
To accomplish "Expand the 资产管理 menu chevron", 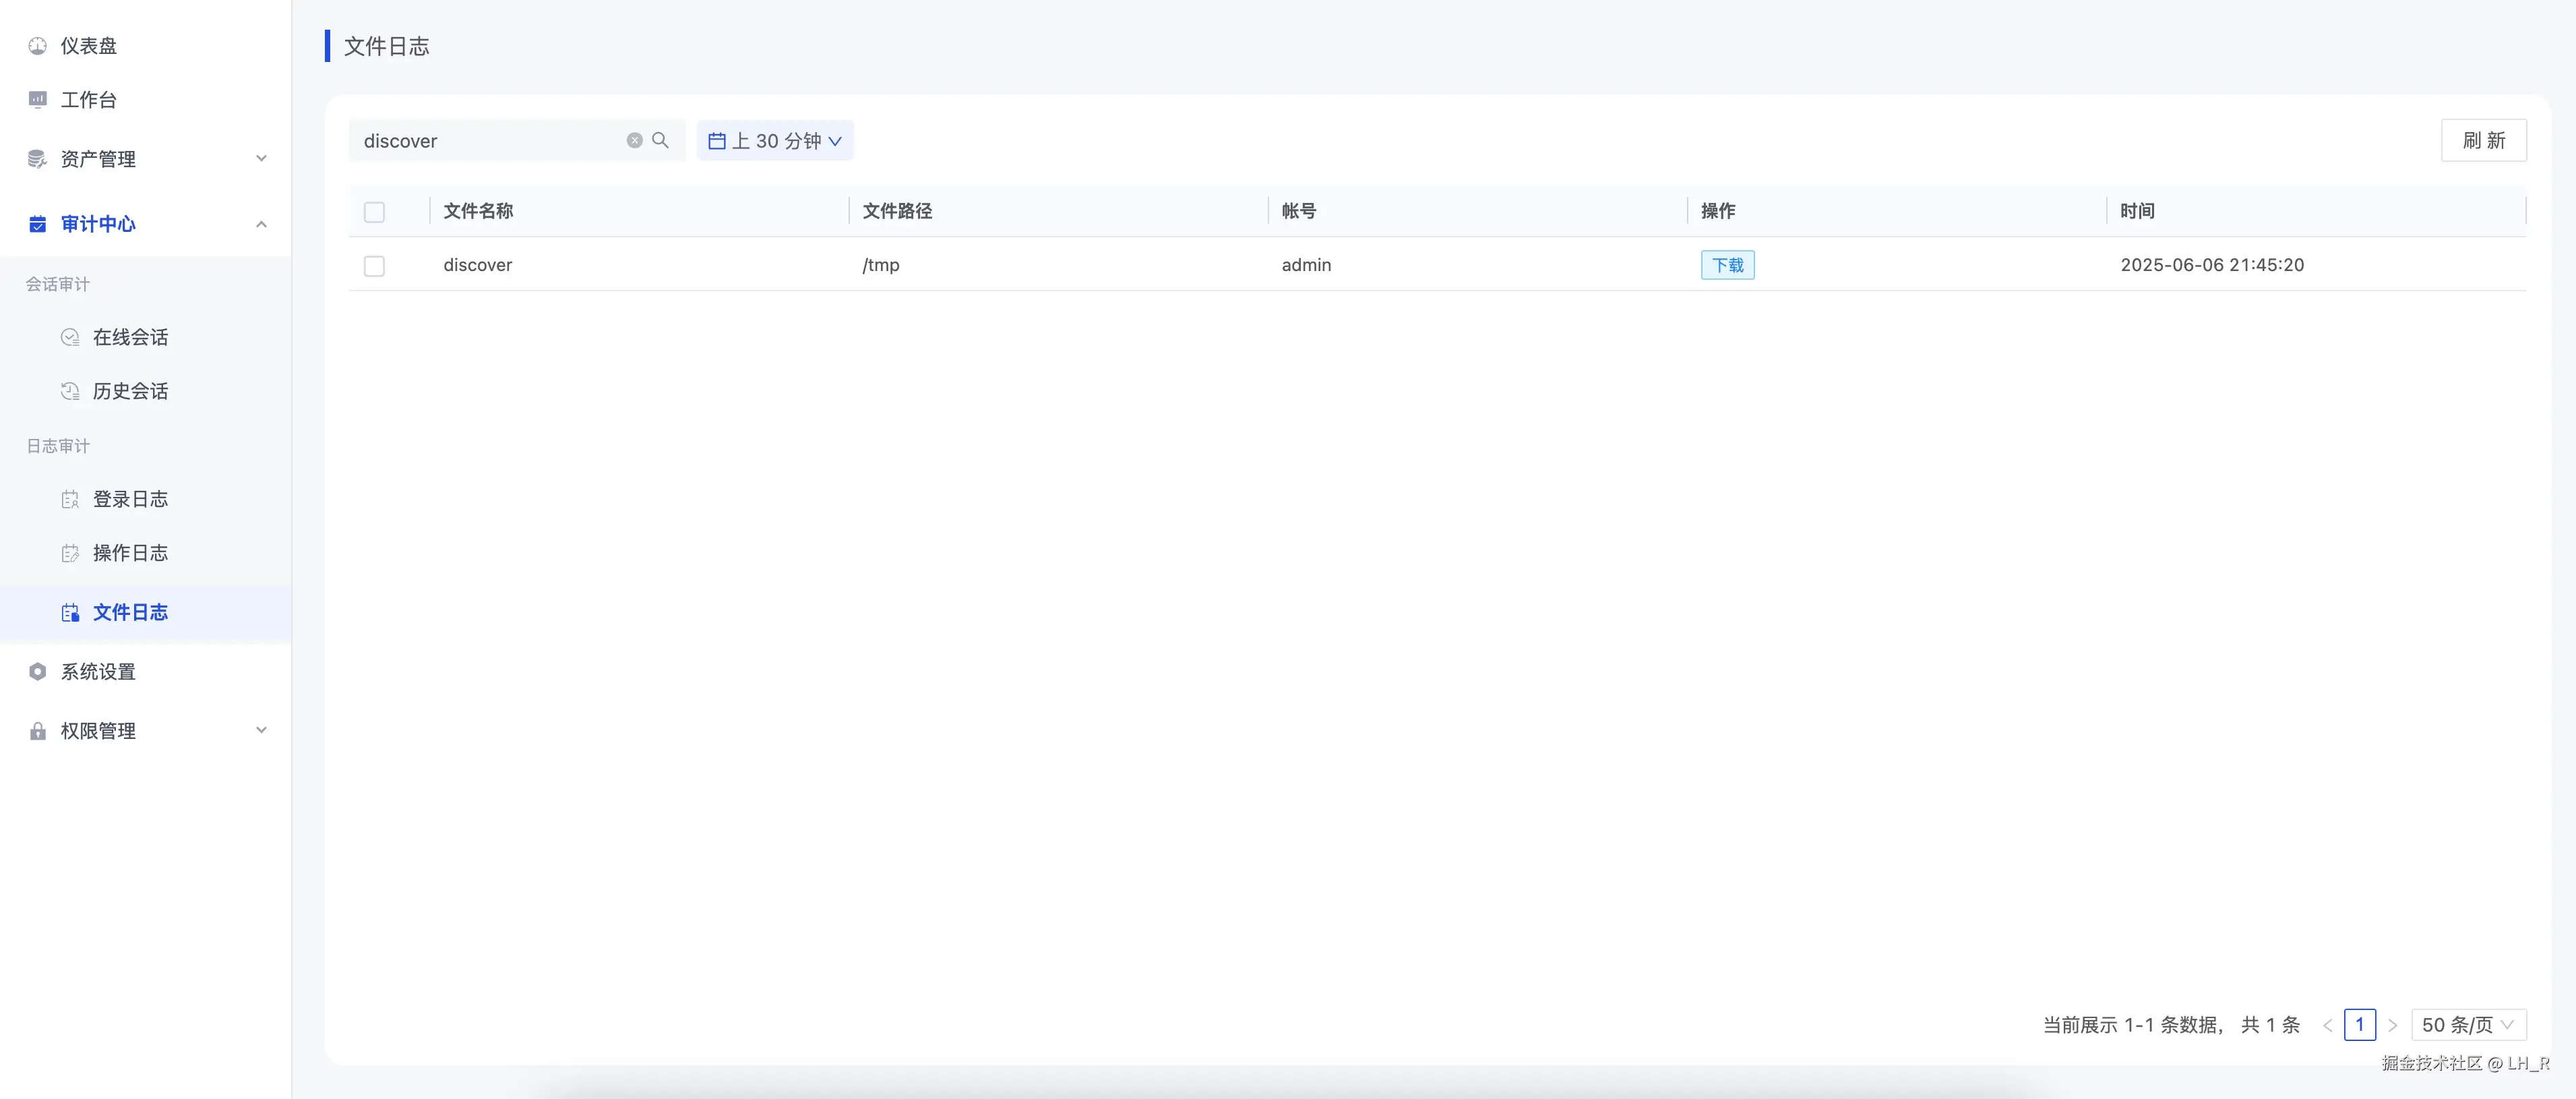I will click(261, 159).
